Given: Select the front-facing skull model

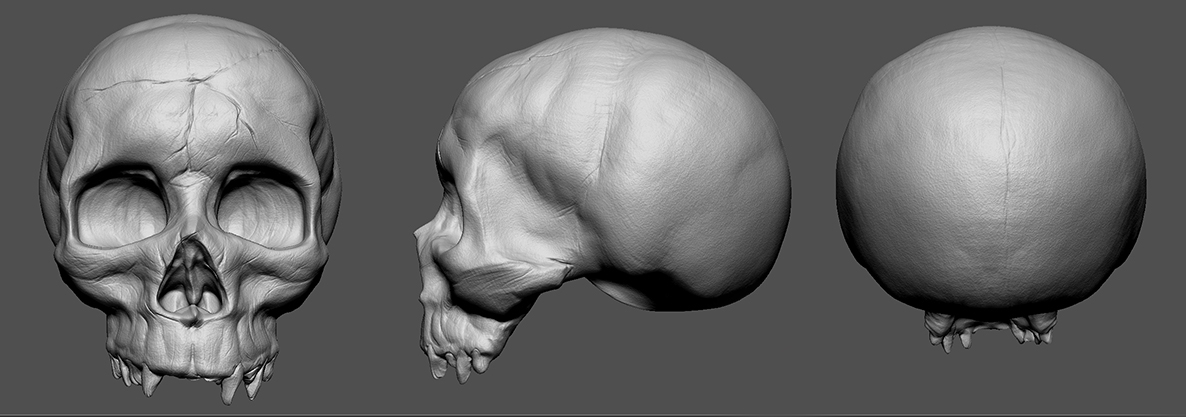Looking at the screenshot, I should click(190, 208).
